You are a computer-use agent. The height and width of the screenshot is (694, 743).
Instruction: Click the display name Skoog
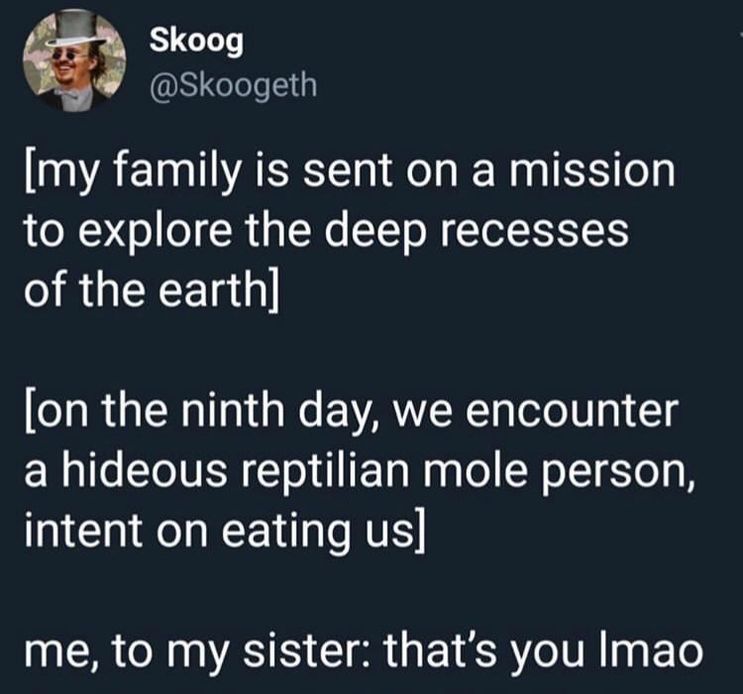tap(196, 42)
